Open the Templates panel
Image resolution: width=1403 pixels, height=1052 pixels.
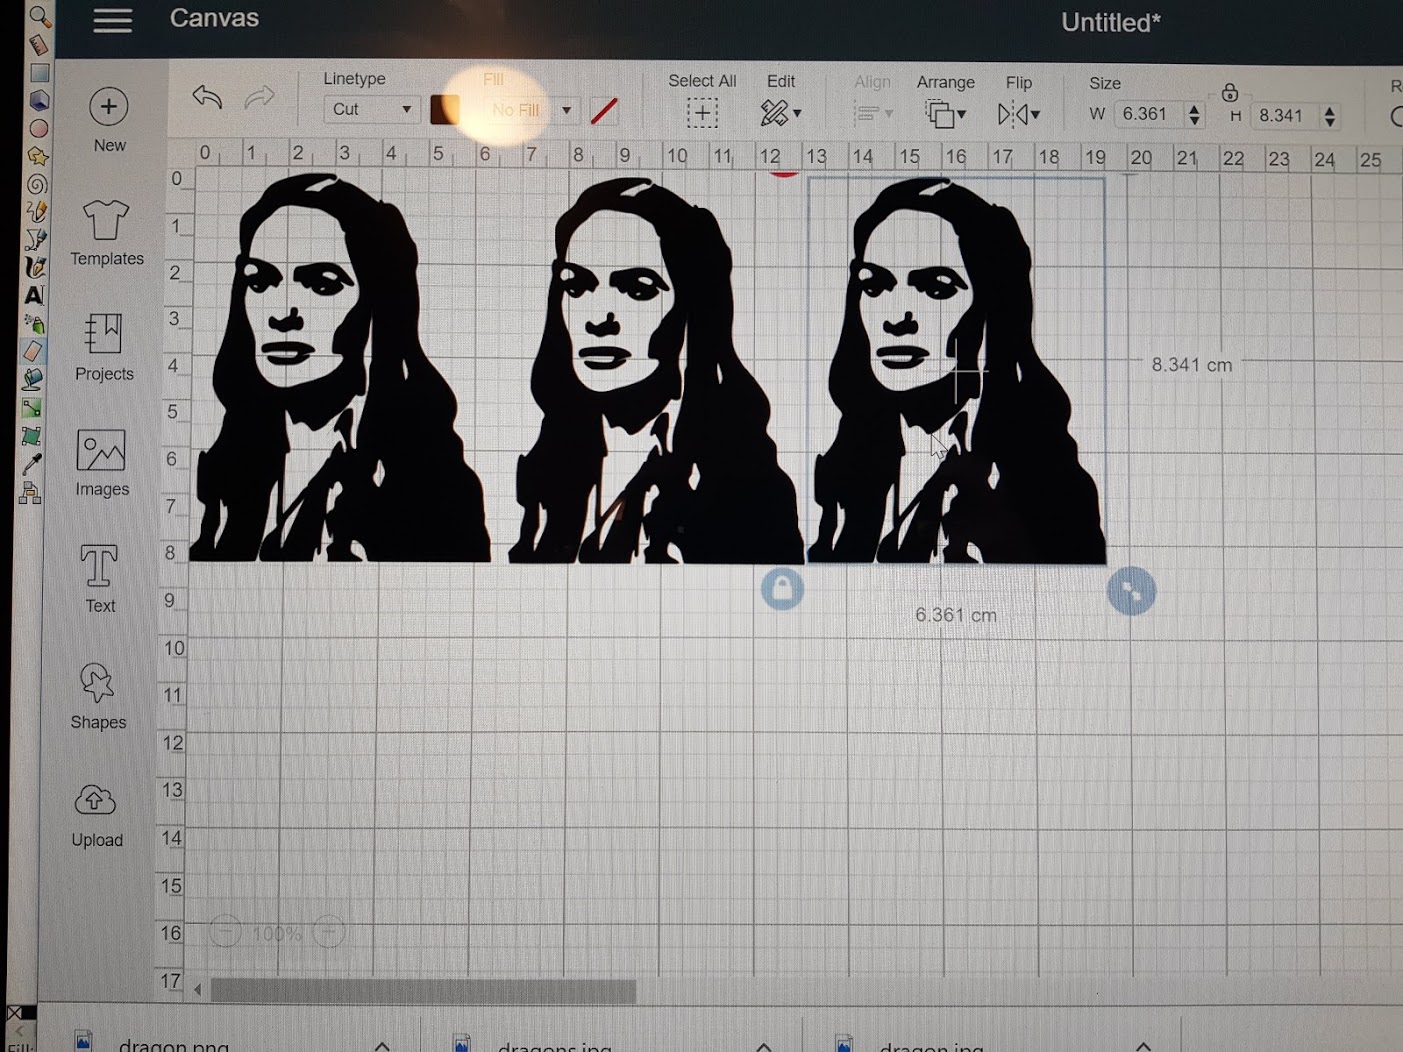click(107, 233)
